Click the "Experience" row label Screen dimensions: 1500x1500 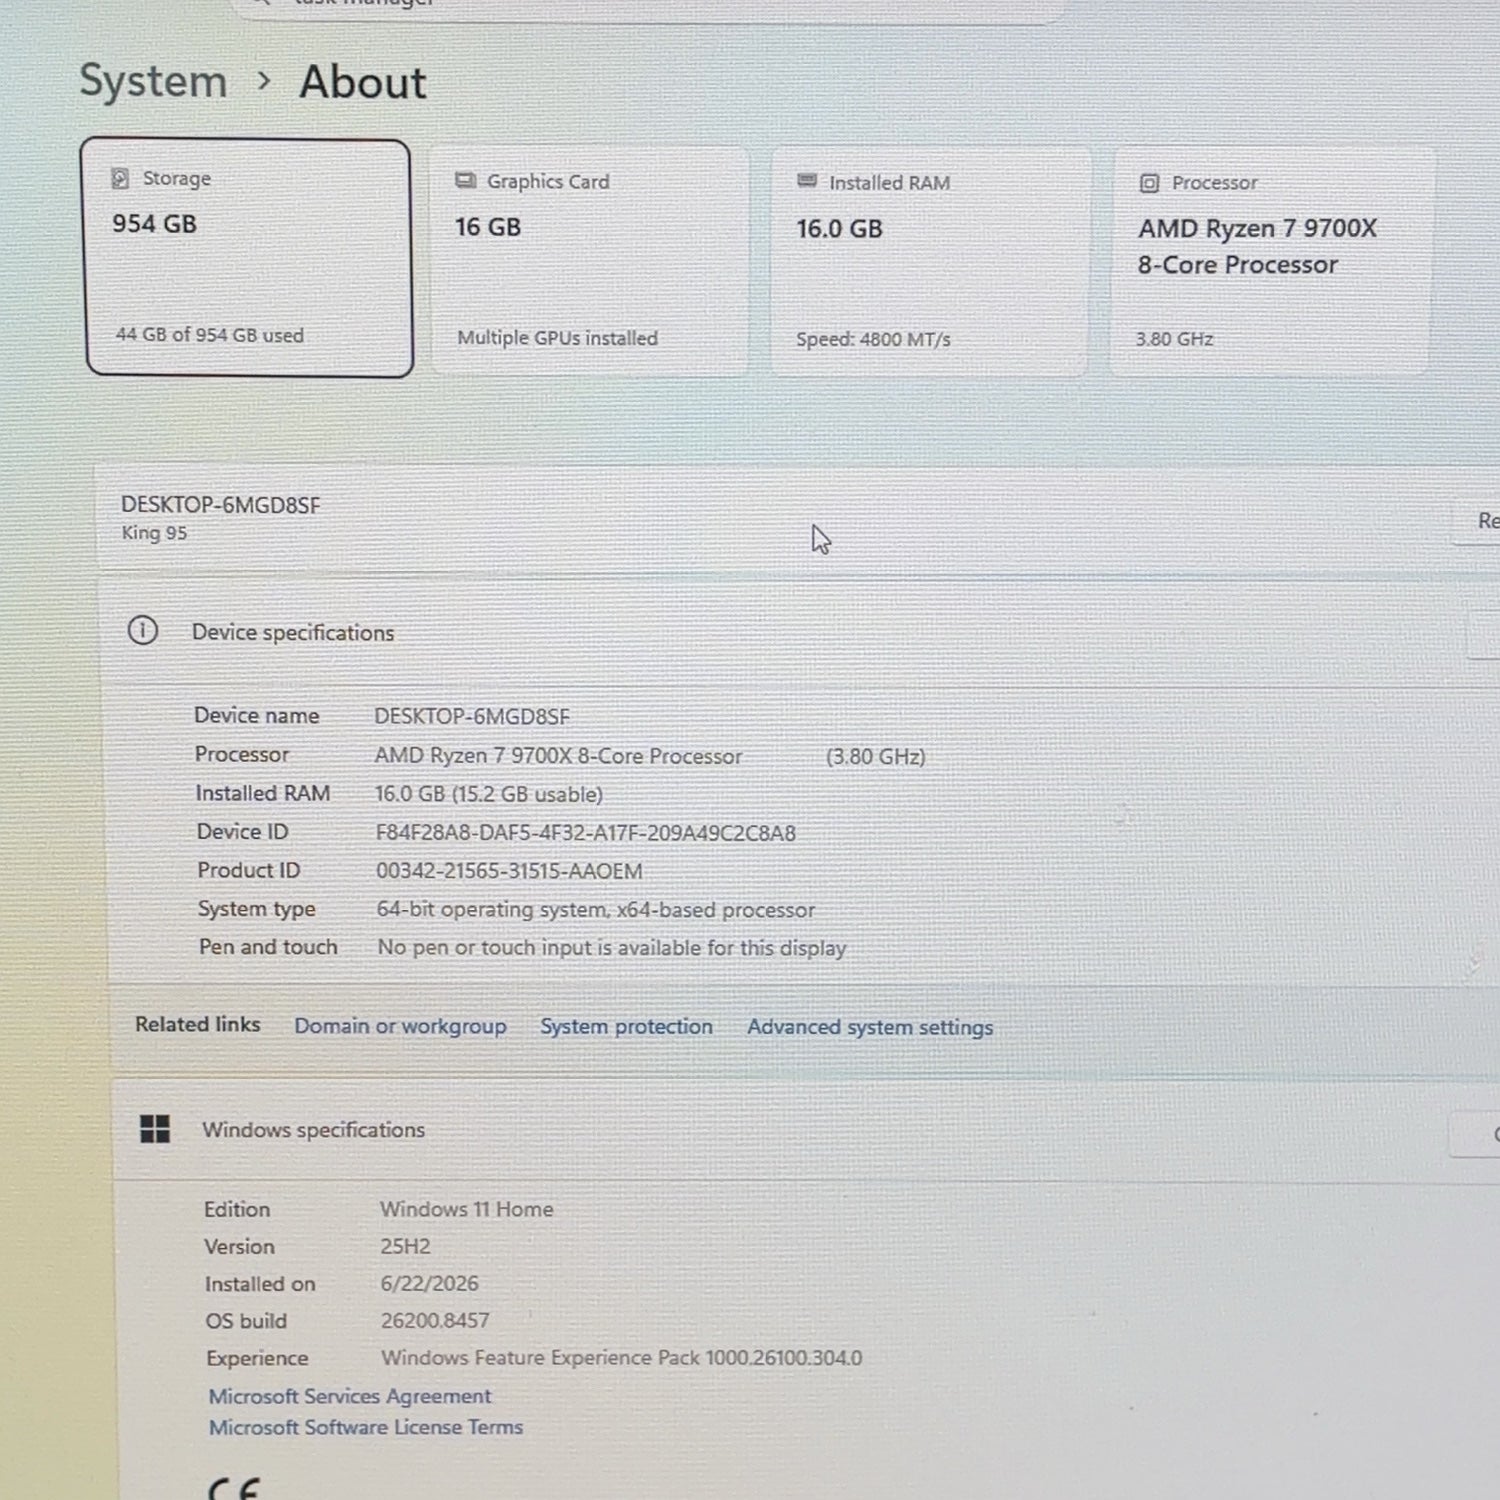click(x=257, y=1358)
